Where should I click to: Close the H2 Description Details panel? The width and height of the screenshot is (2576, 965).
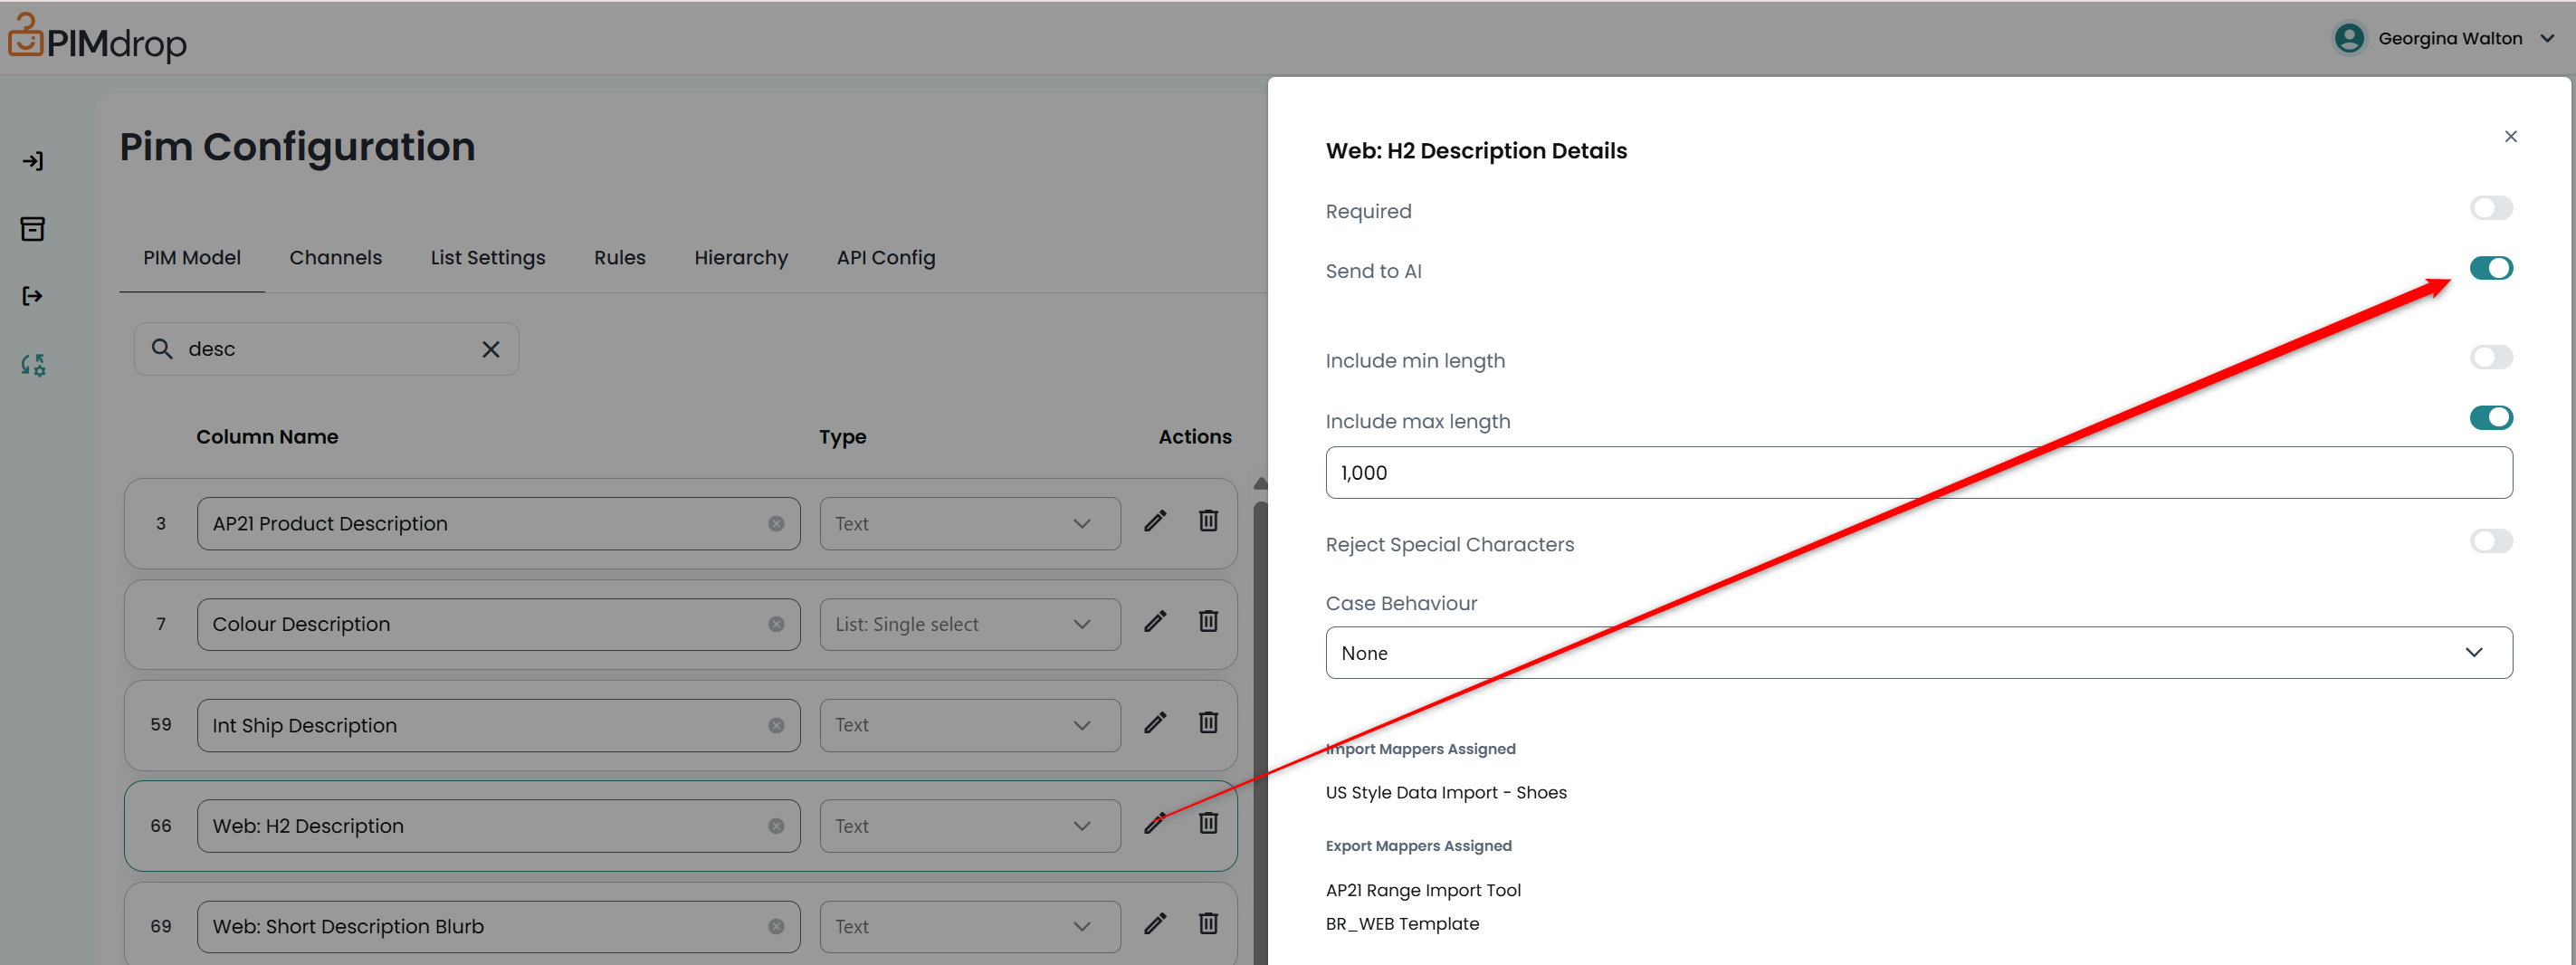[2510, 137]
